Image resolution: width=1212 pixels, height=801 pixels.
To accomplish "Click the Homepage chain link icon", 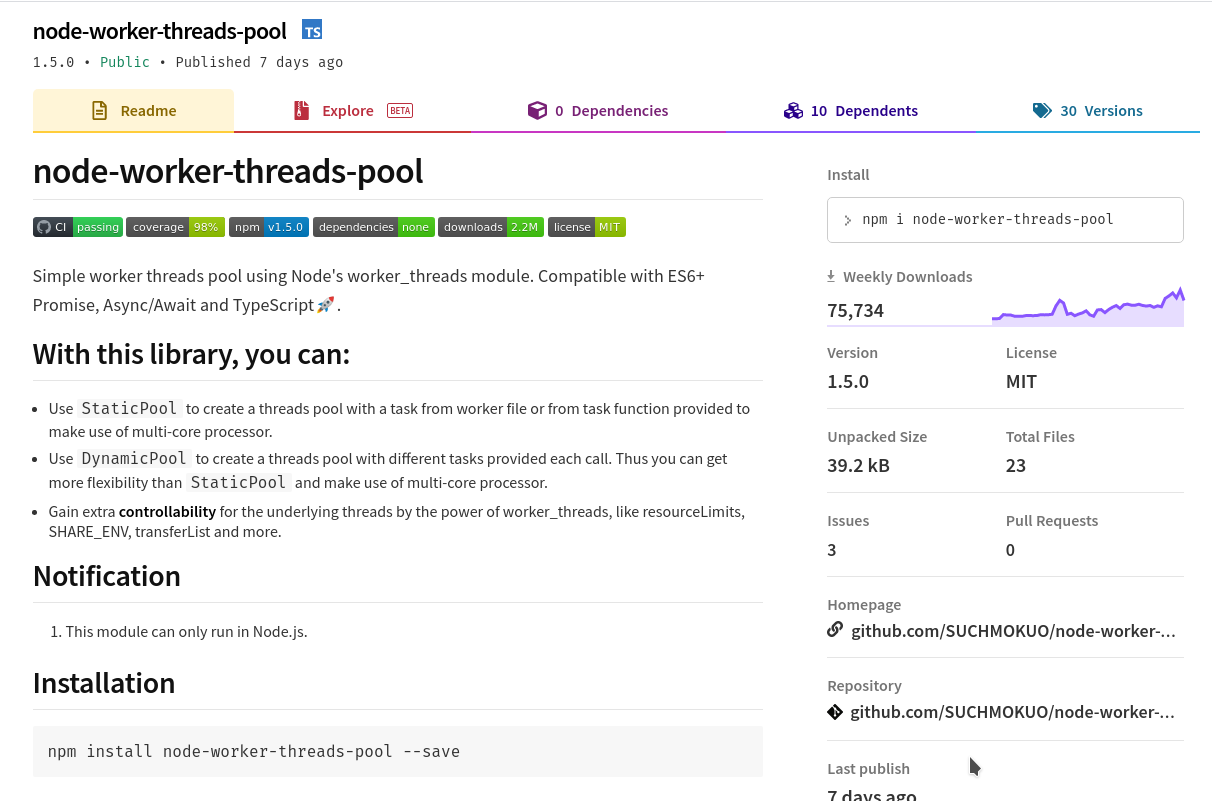I will click(x=835, y=630).
